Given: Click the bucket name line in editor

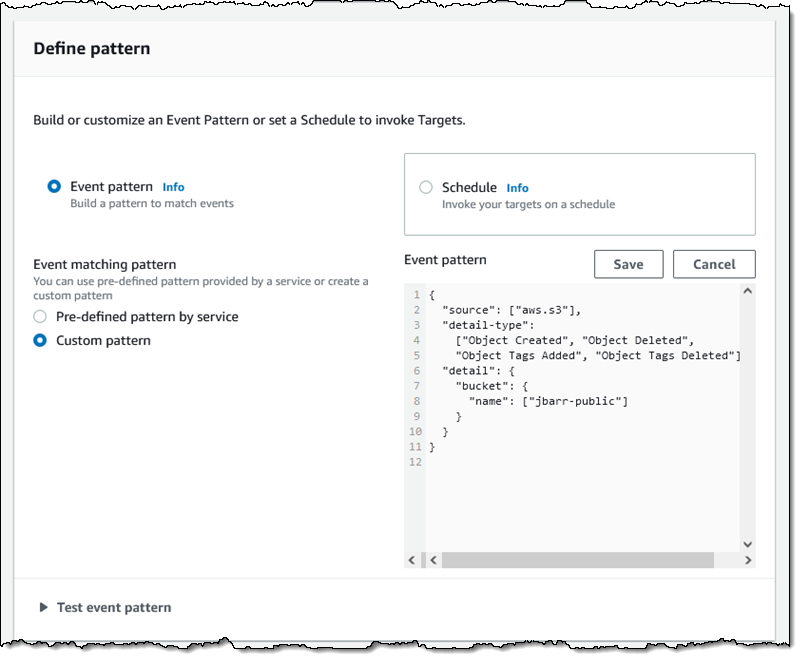Looking at the screenshot, I should (x=549, y=401).
